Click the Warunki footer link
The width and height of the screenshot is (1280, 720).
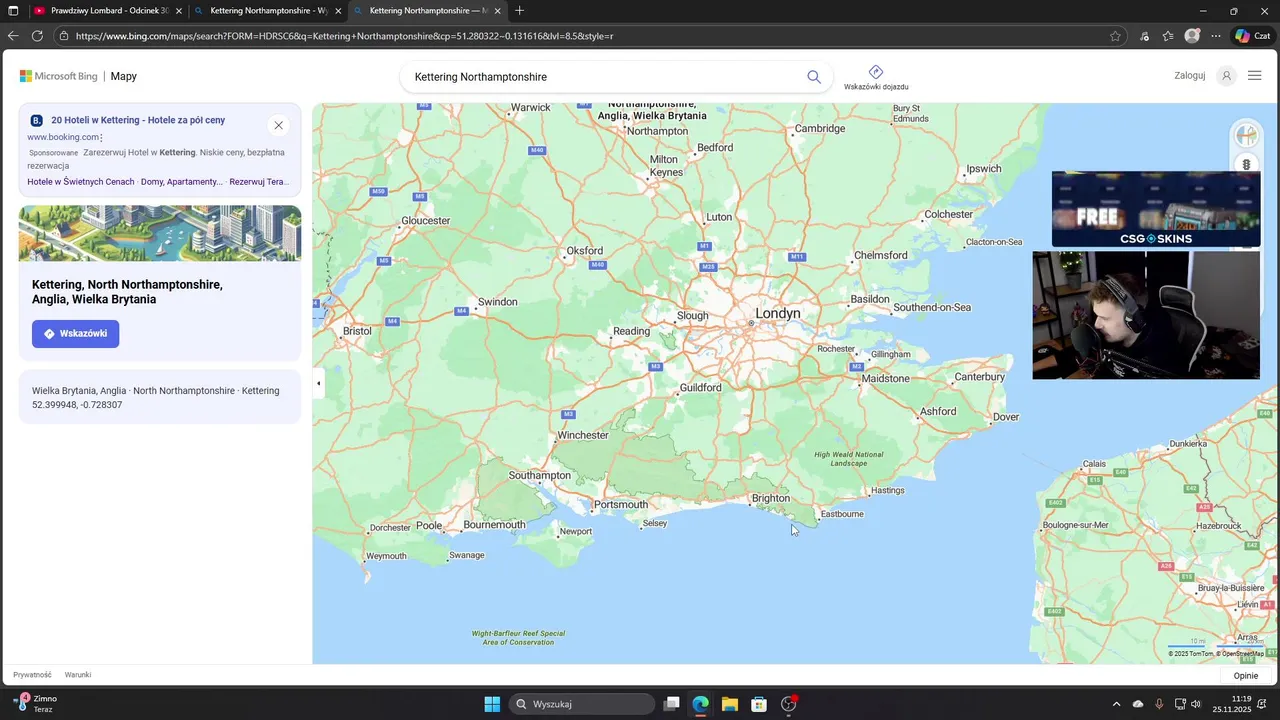point(78,675)
